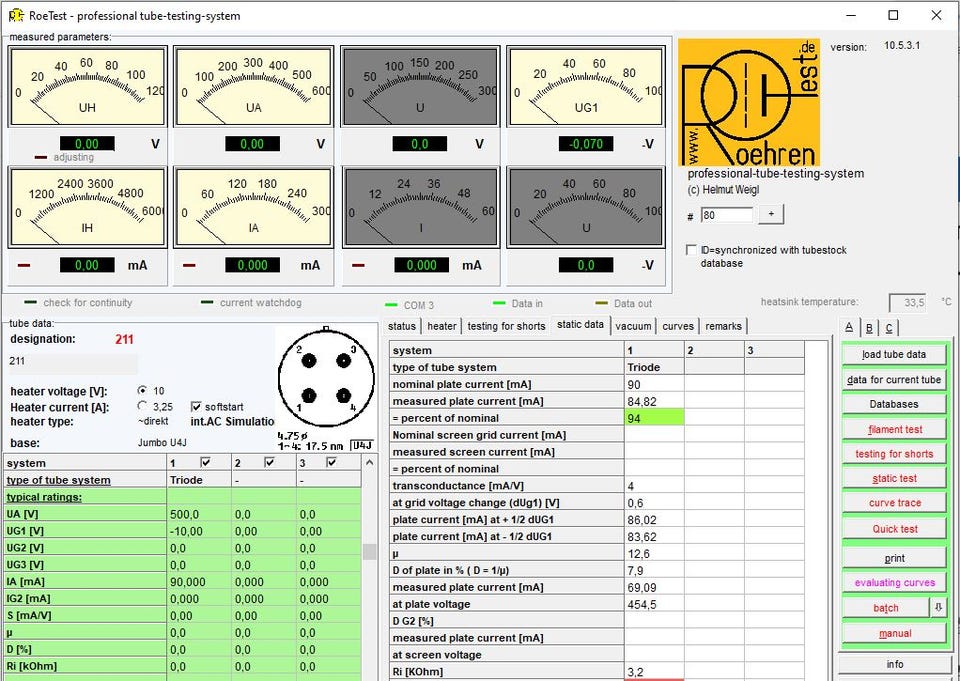Screen dimensions: 960x681
Task: Click the RoeTest app icon in title bar
Action: (x=16, y=15)
